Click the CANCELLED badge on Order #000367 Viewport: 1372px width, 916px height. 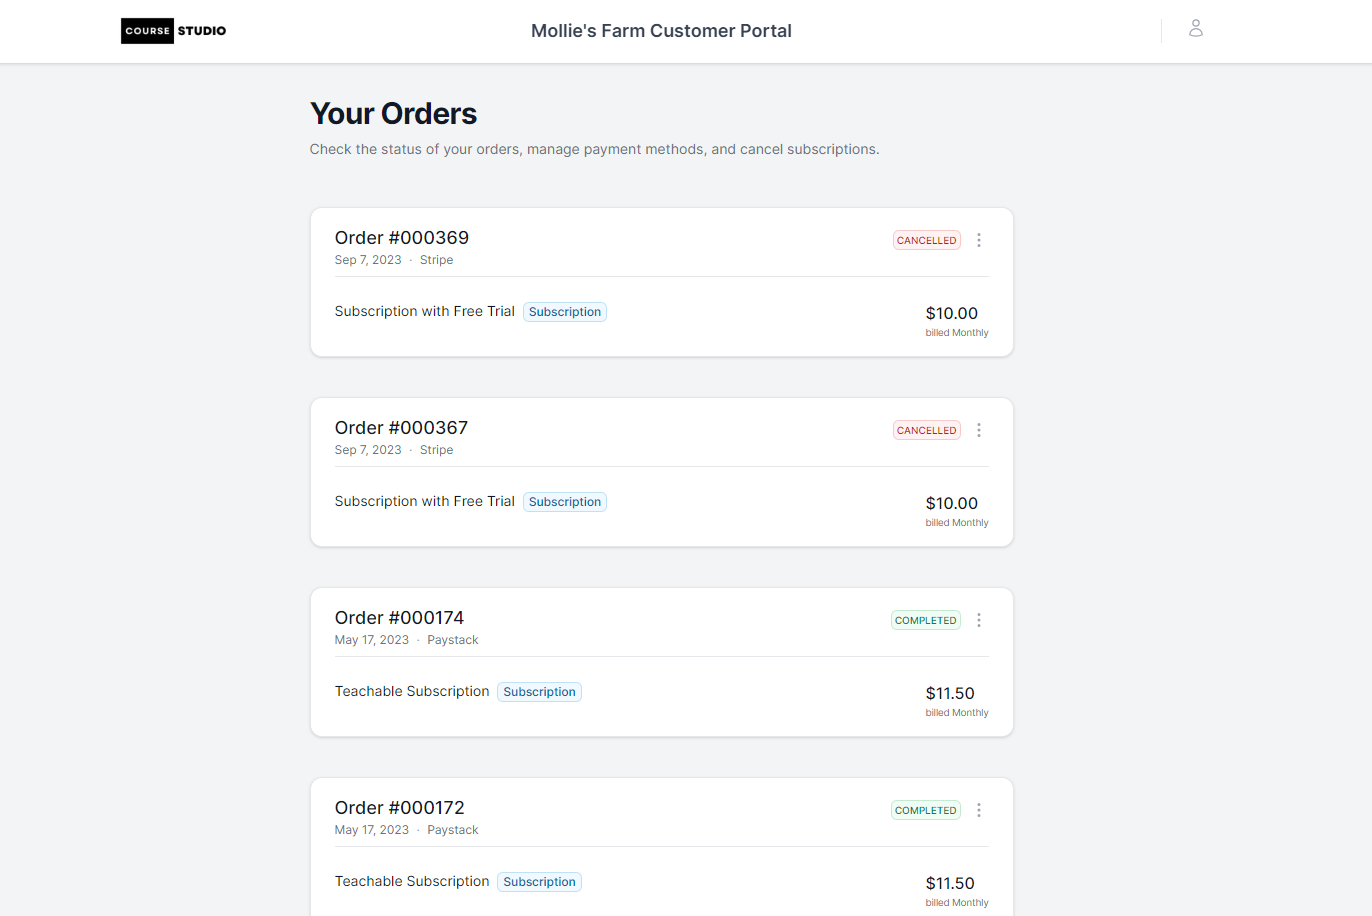(x=926, y=430)
